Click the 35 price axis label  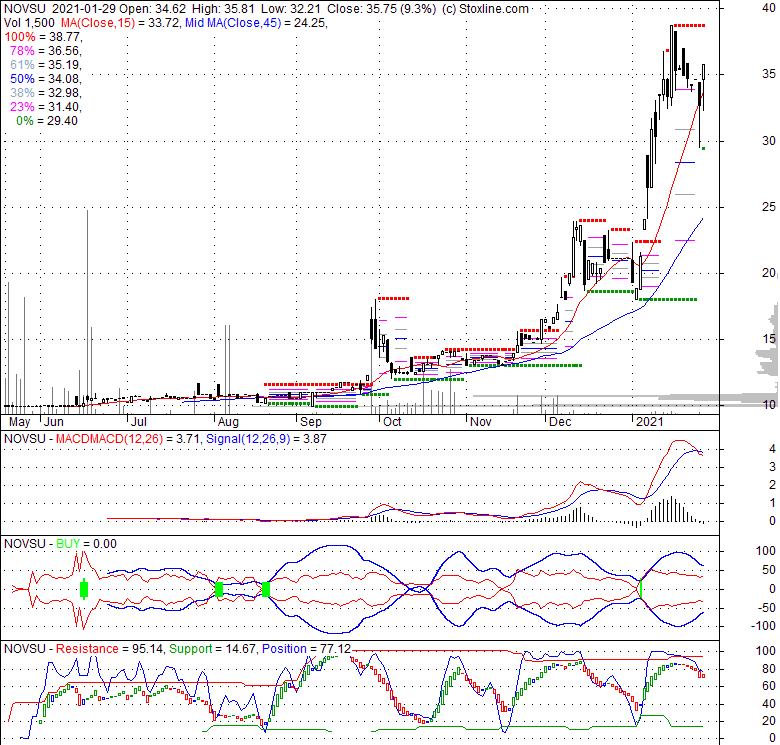coord(769,74)
